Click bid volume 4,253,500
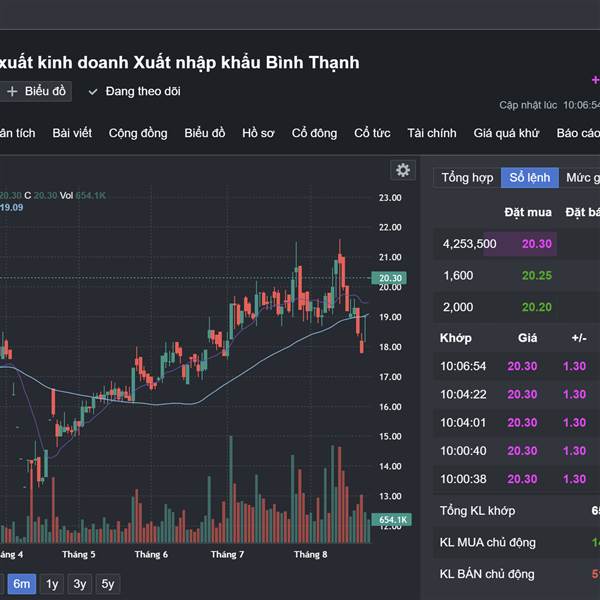This screenshot has width=600, height=600. [x=469, y=244]
